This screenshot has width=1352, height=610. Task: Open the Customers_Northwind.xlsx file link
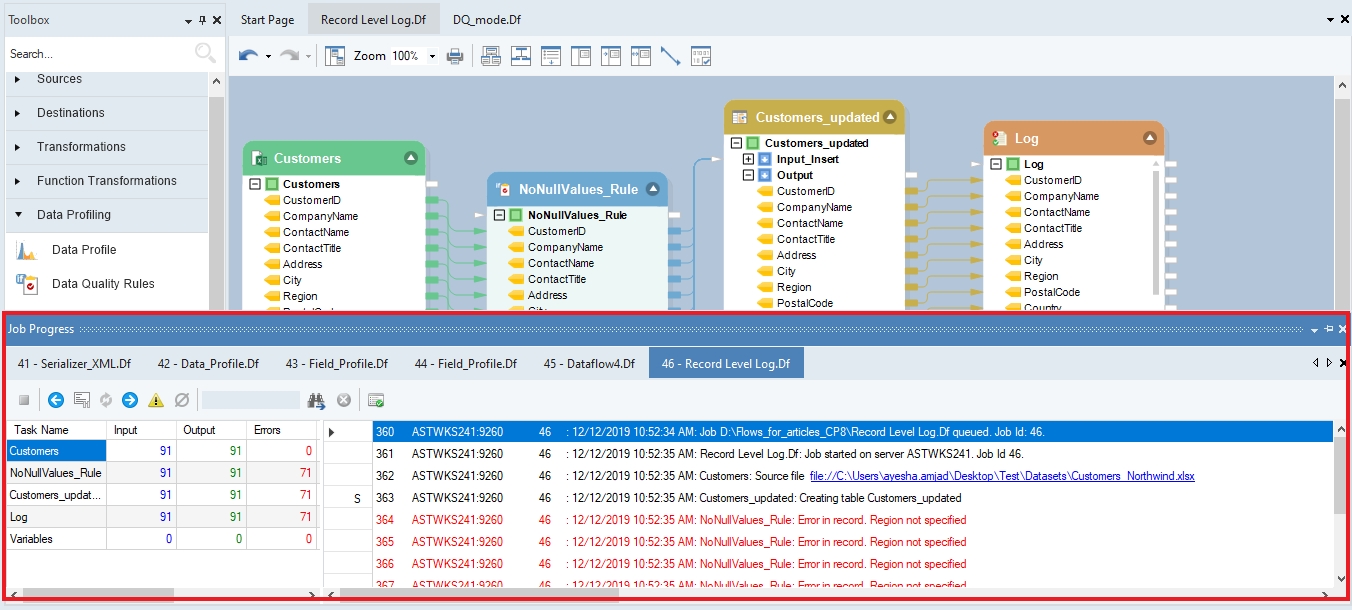(x=1002, y=476)
